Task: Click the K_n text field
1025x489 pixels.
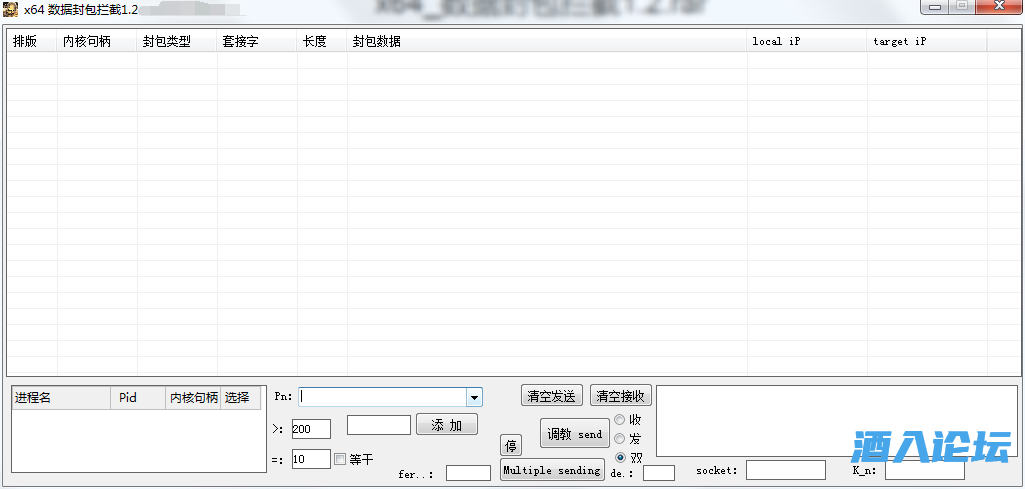Action: [924, 470]
